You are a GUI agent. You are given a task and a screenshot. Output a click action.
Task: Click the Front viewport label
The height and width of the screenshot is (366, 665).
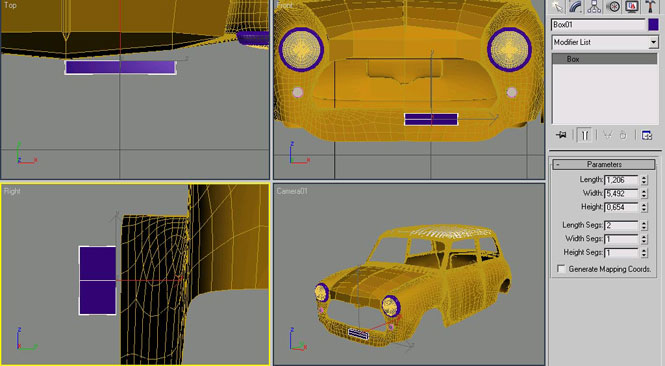pyautogui.click(x=285, y=6)
